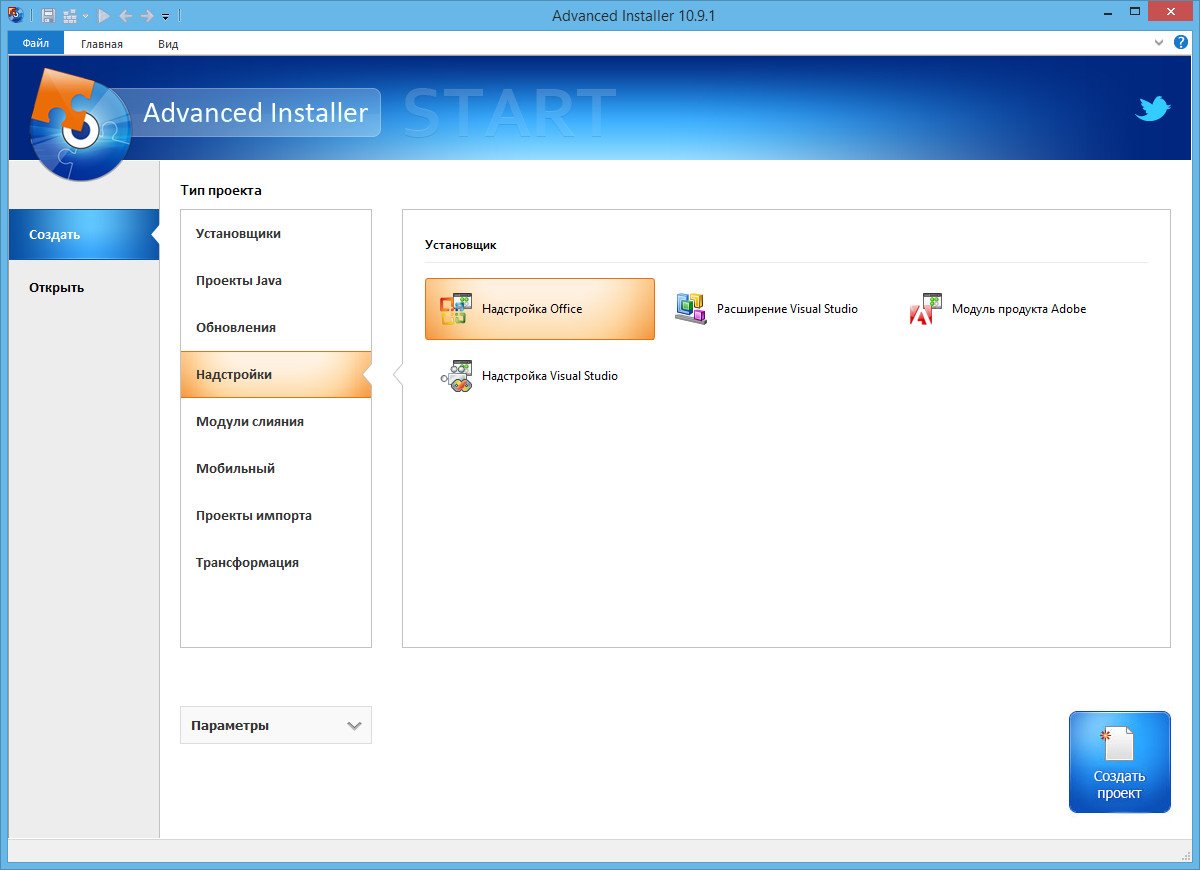This screenshot has height=870, width=1200.
Task: Choose the Обновления project type
Action: point(276,328)
